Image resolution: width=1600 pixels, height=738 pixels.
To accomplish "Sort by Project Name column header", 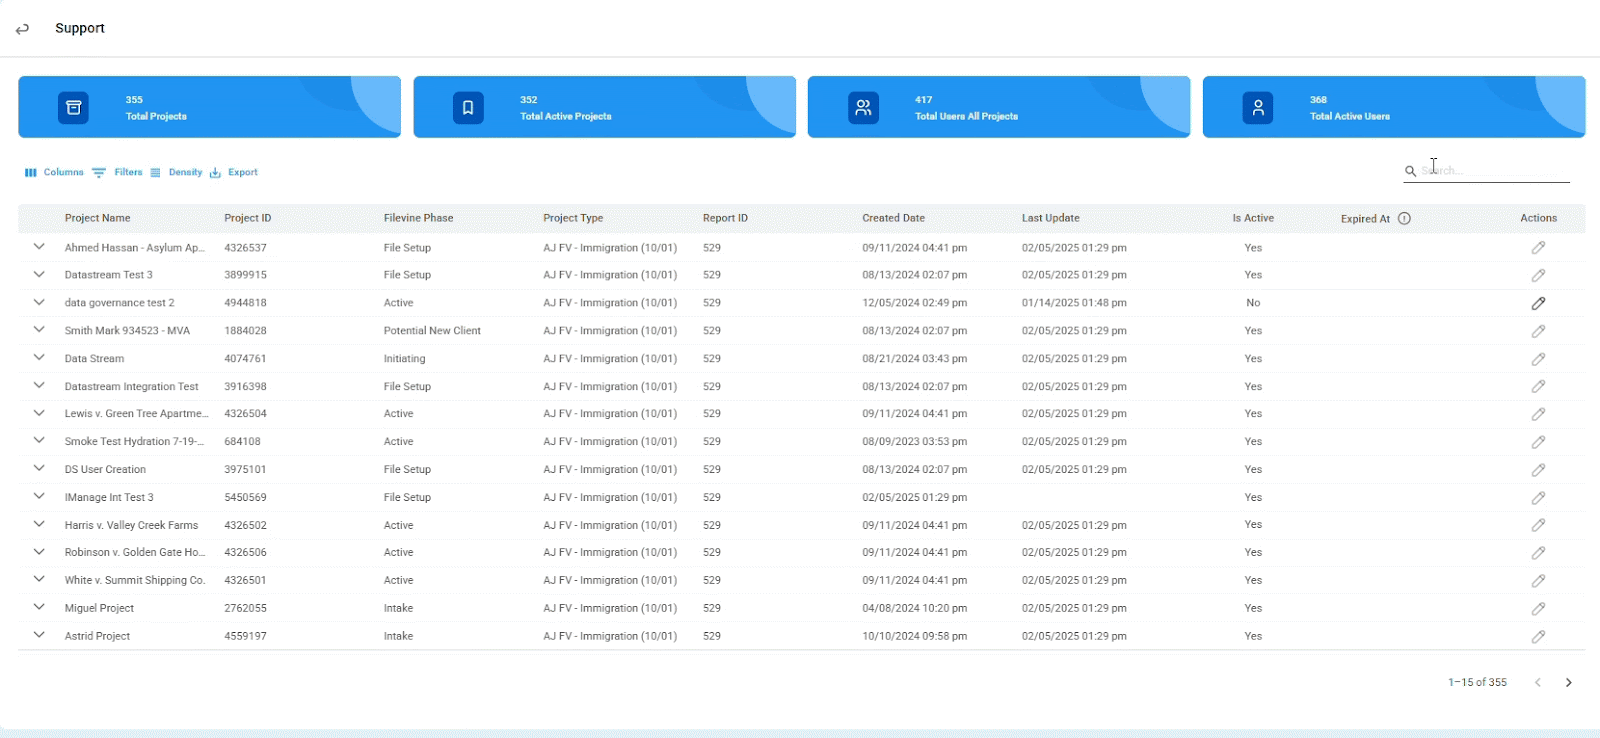I will click(98, 218).
